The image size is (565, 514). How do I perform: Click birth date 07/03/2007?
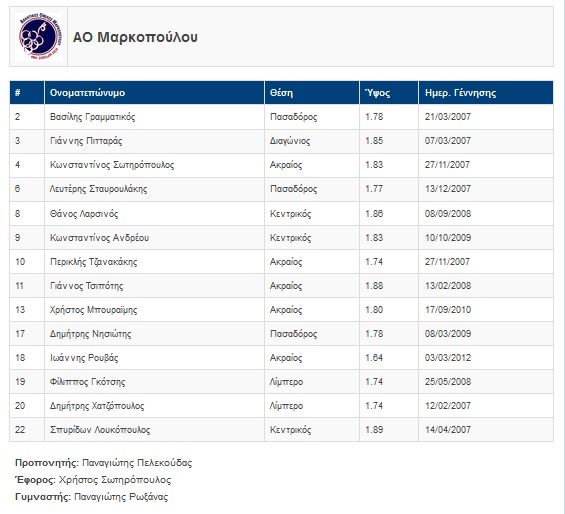tap(448, 141)
